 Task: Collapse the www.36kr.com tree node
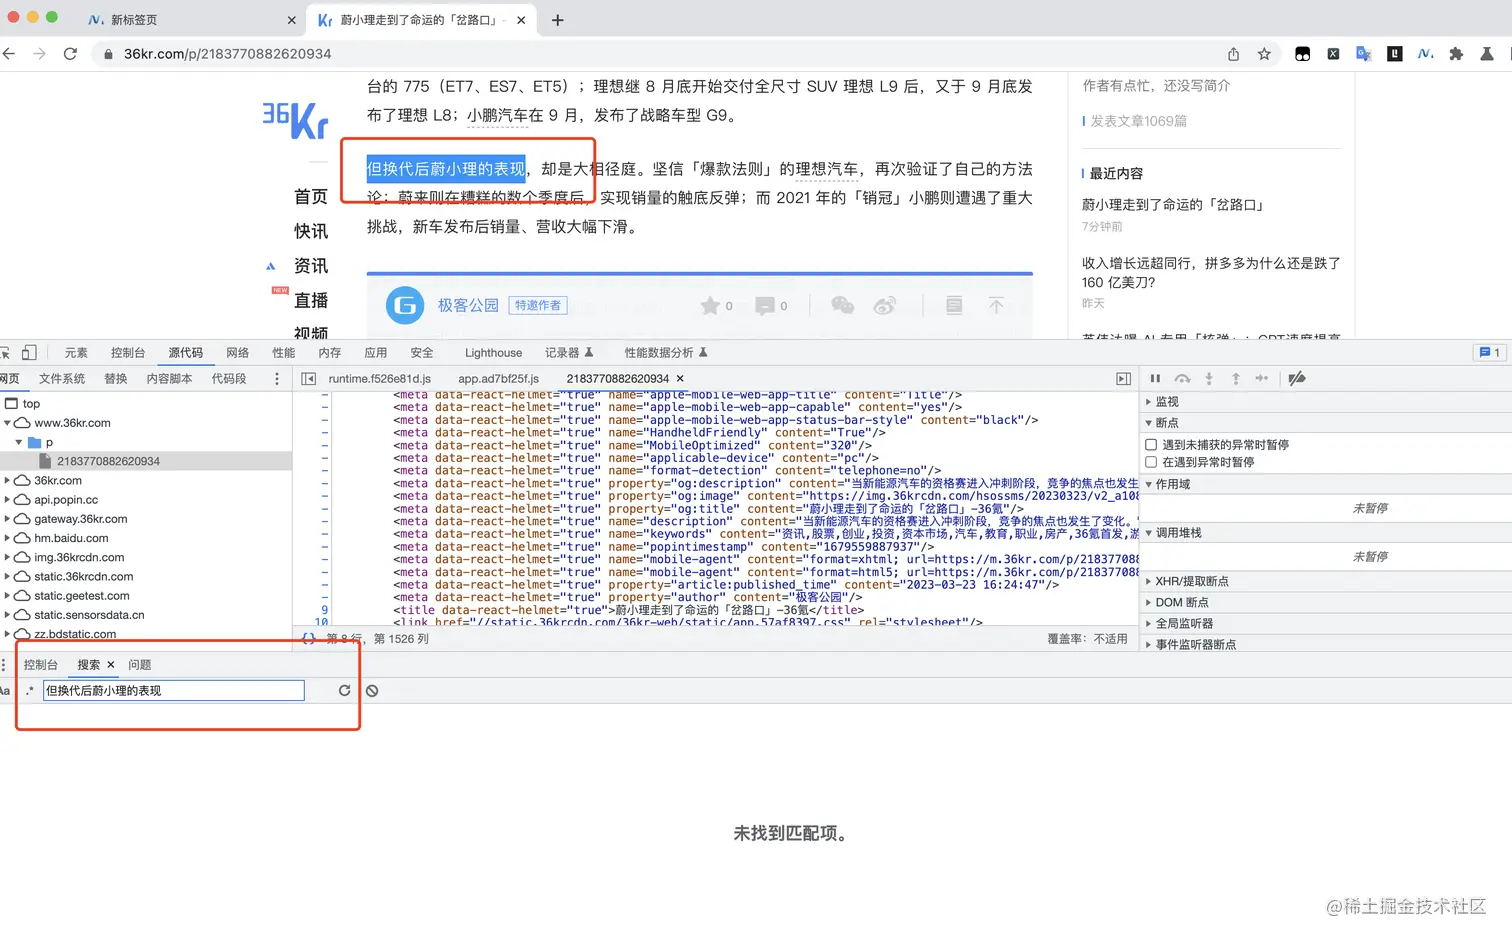coord(8,423)
